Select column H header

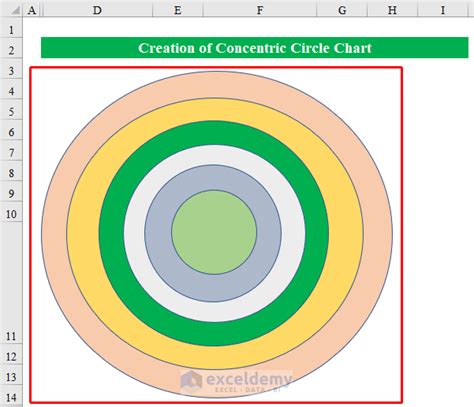pos(392,10)
